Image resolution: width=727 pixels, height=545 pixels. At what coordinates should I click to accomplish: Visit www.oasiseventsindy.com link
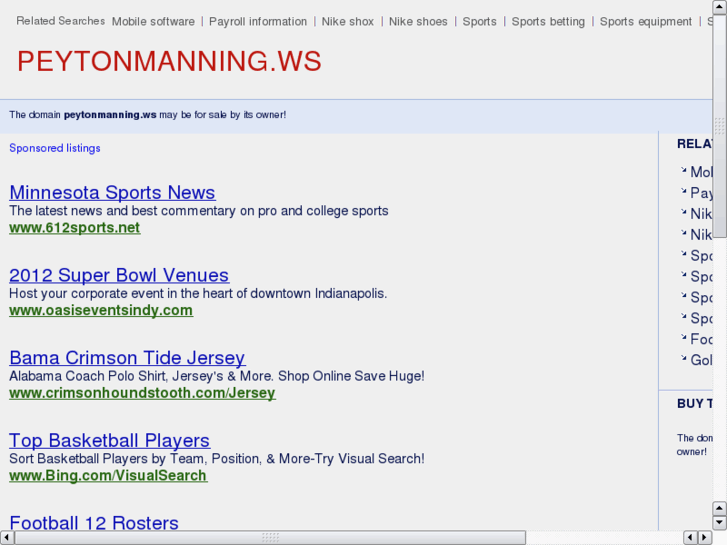pos(101,310)
